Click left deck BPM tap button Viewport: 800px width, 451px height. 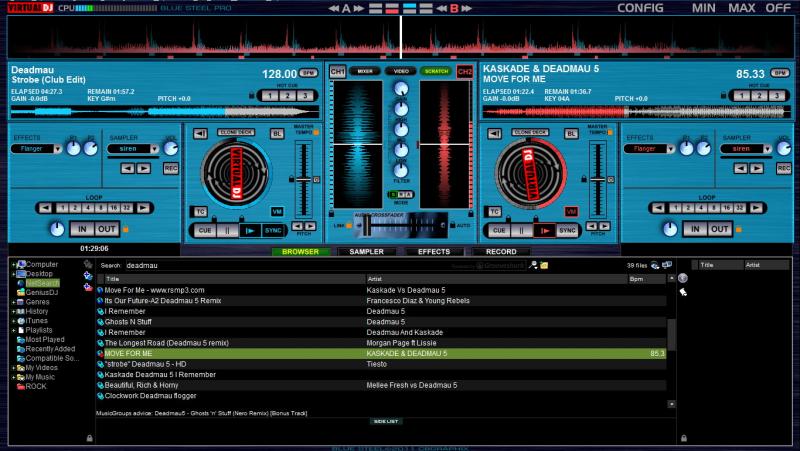pyautogui.click(x=308, y=73)
